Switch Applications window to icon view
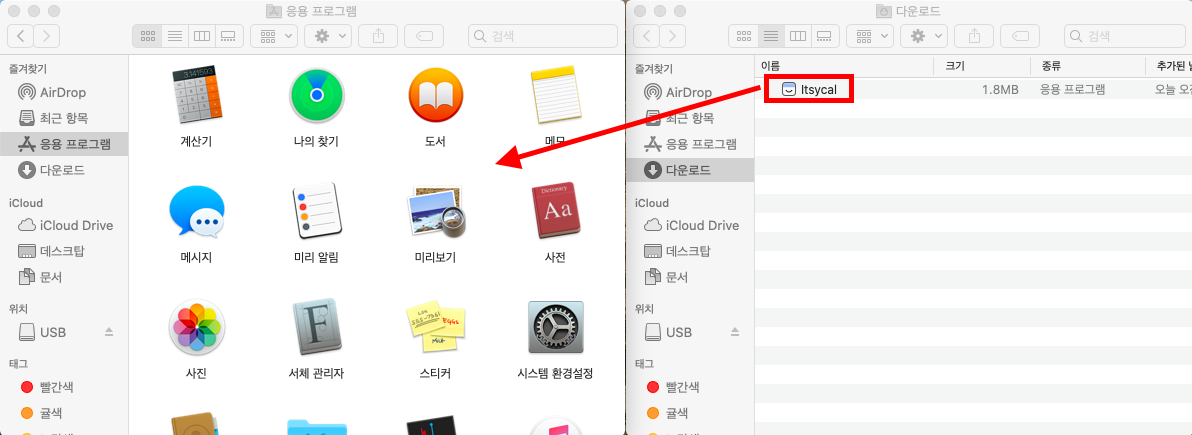1192x435 pixels. 147,35
